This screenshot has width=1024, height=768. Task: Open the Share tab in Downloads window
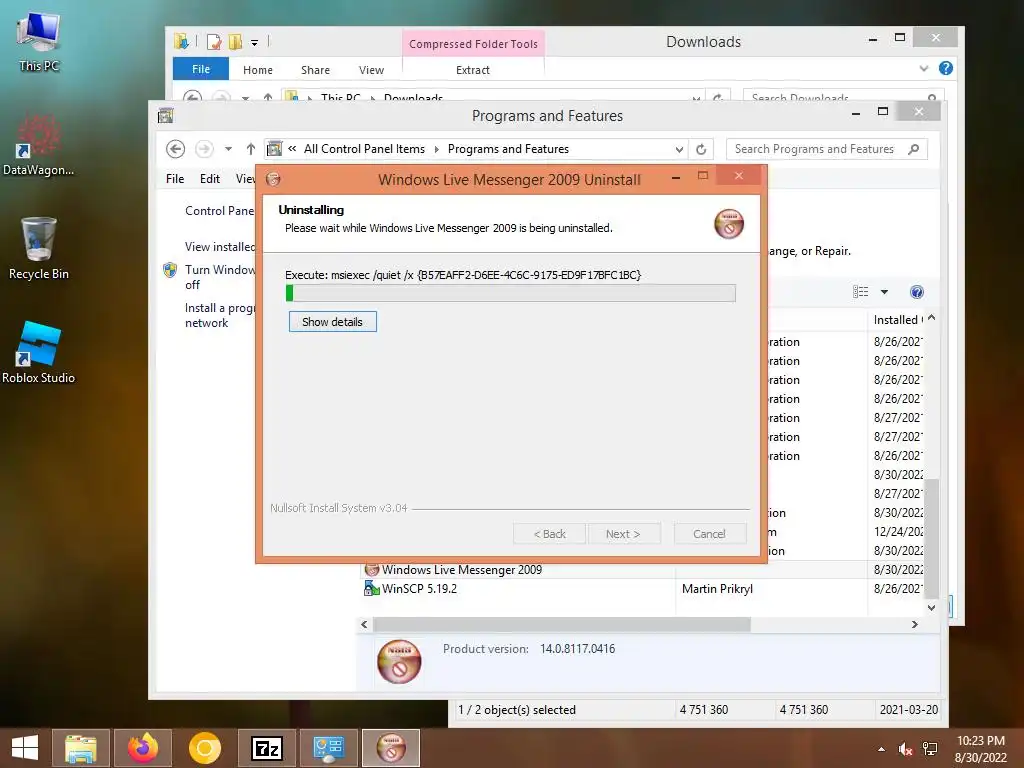point(315,70)
